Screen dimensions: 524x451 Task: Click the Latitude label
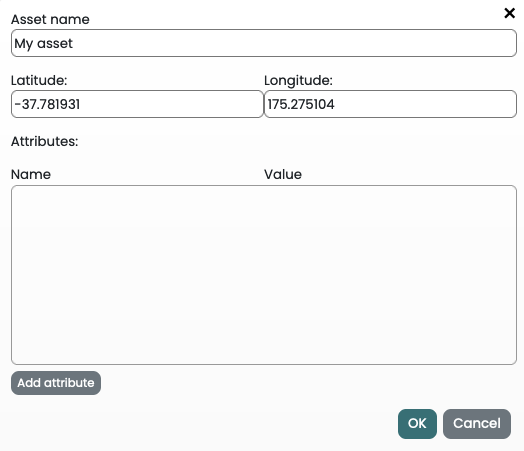point(39,80)
